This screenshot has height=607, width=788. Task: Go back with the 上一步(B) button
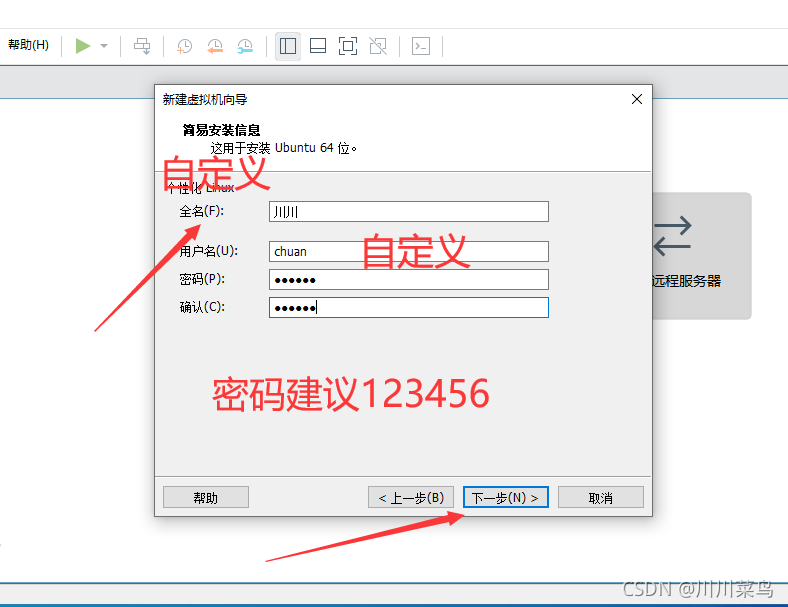[x=411, y=497]
